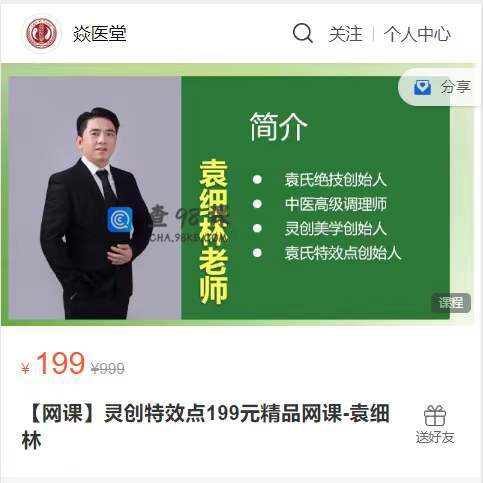Click the gray 课程 badge
The image size is (483, 483).
451,303
